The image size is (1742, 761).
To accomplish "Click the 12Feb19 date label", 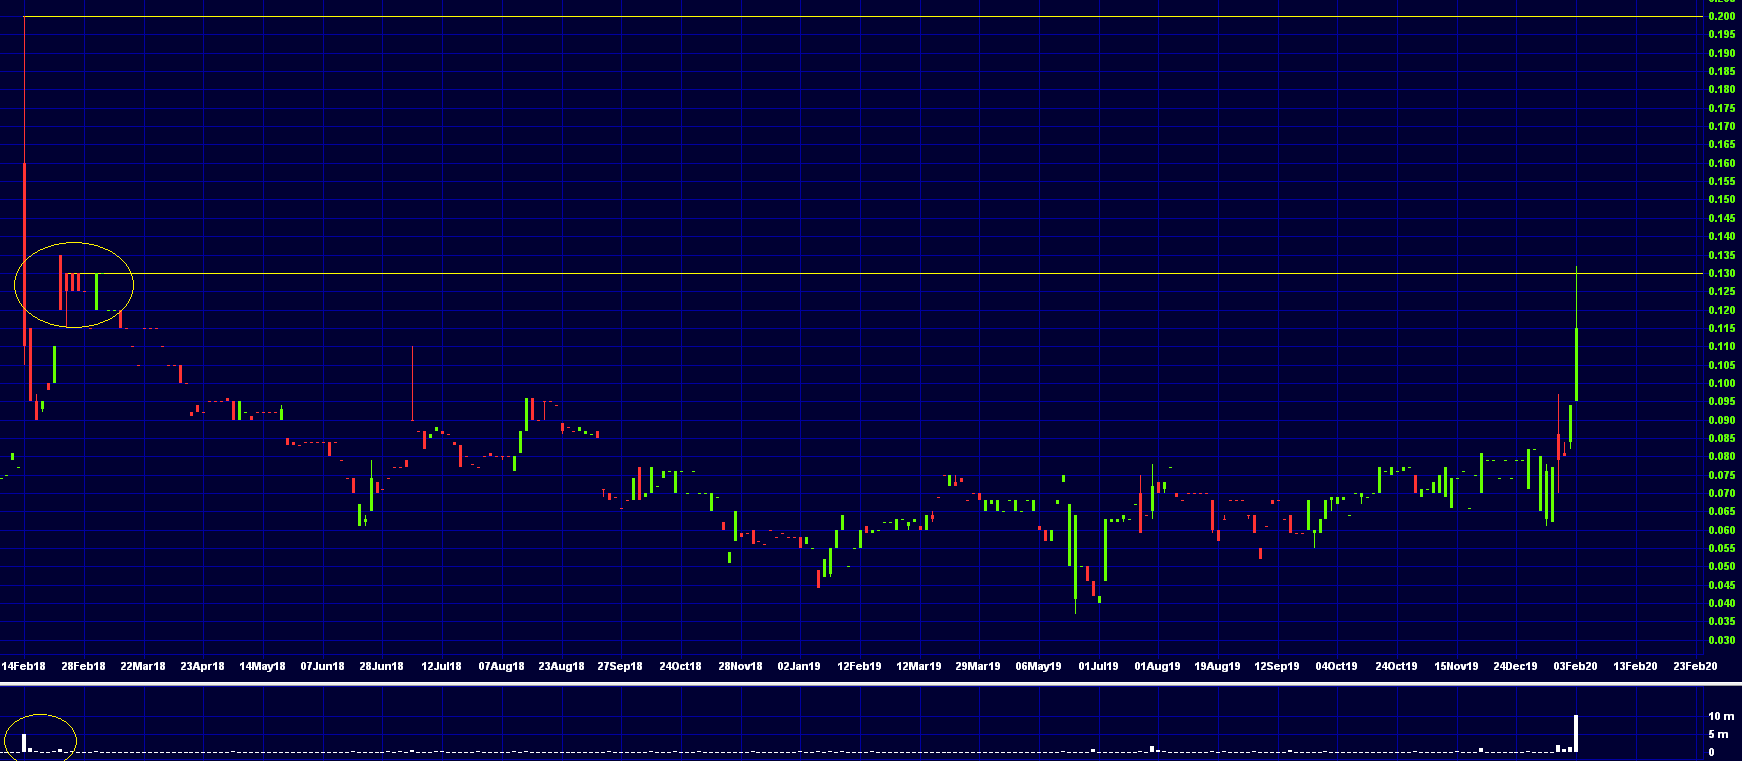I will 859,666.
